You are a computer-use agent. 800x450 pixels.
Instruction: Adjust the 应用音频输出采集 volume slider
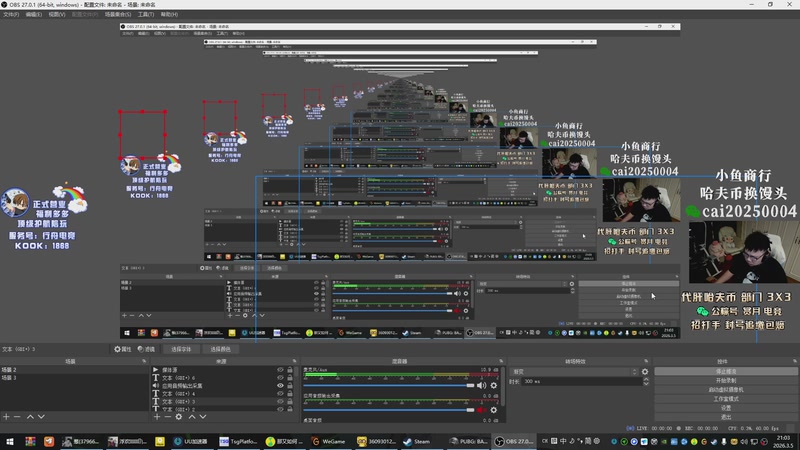click(x=389, y=410)
